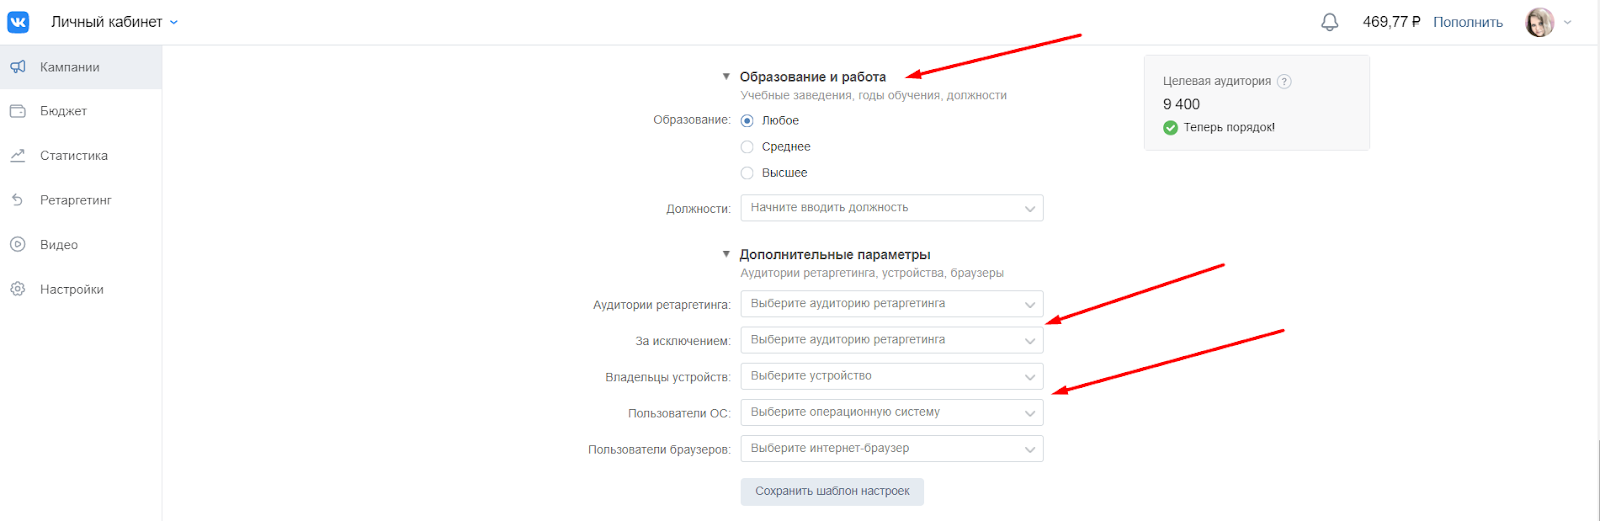Image resolution: width=1600 pixels, height=521 pixels.
Task: Open the Владельцы устройств dropdown
Action: (891, 376)
